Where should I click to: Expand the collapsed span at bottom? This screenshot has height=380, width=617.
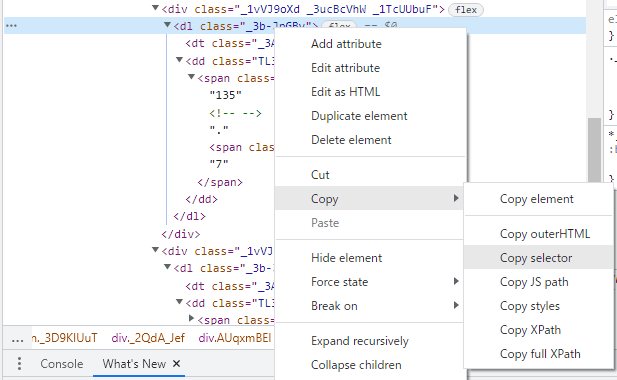[x=192, y=318]
